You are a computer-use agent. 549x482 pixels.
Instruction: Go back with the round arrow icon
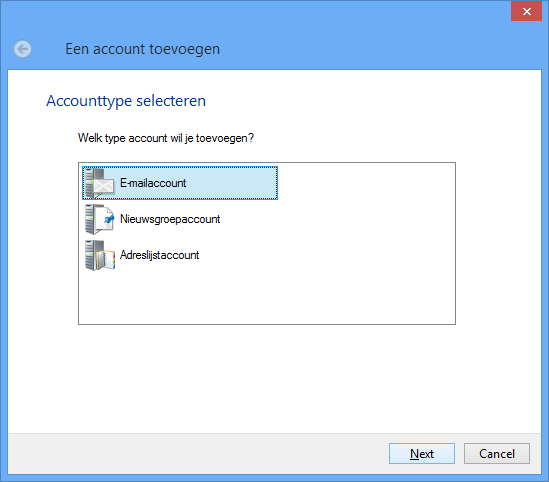point(23,49)
